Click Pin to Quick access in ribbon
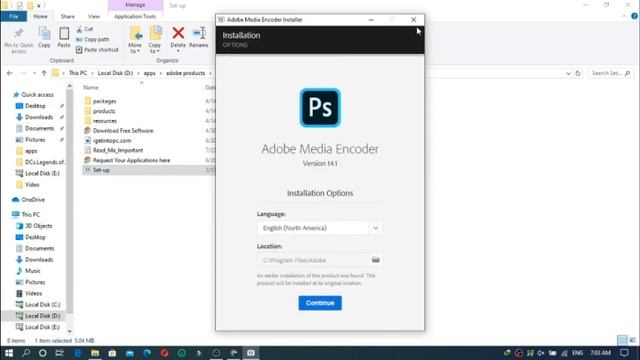The width and height of the screenshot is (640, 360). coord(19,40)
